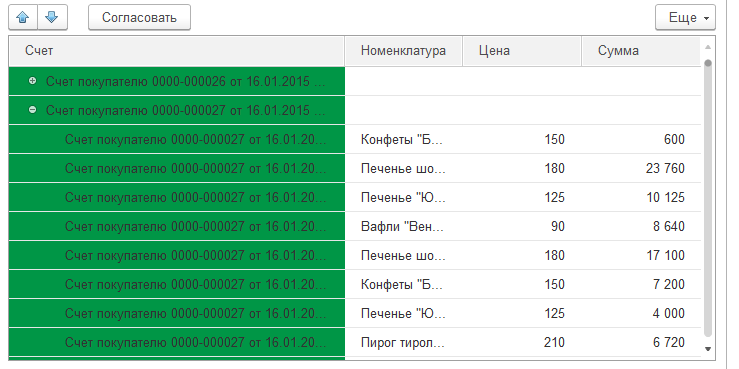
Task: Click sum cell 600
Action: coord(641,139)
